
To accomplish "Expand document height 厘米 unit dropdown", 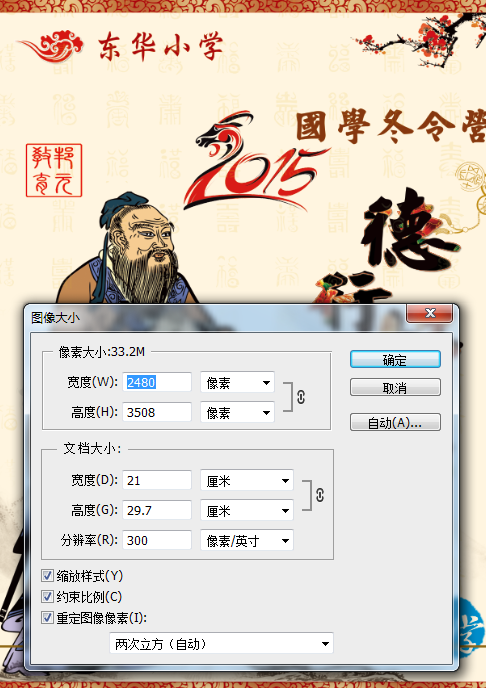I will [247, 510].
